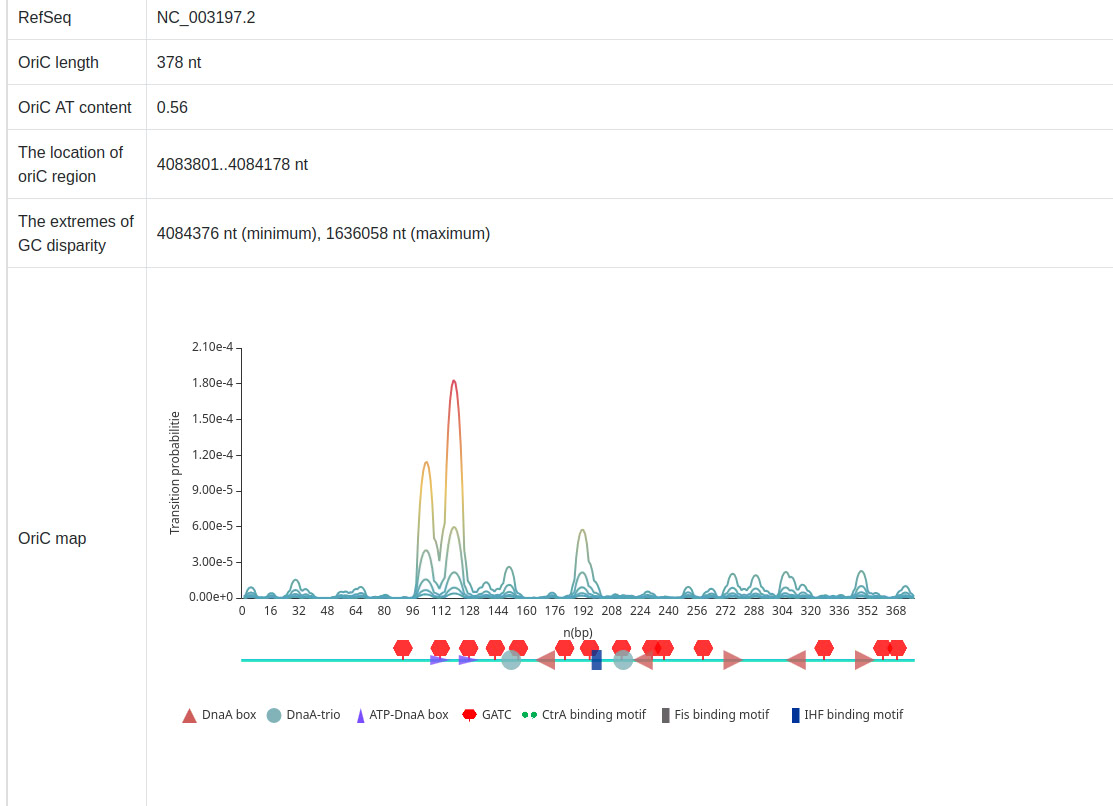This screenshot has height=806, width=1113.
Task: Click the rightmost DnaA box triangle on the track
Action: 864,660
